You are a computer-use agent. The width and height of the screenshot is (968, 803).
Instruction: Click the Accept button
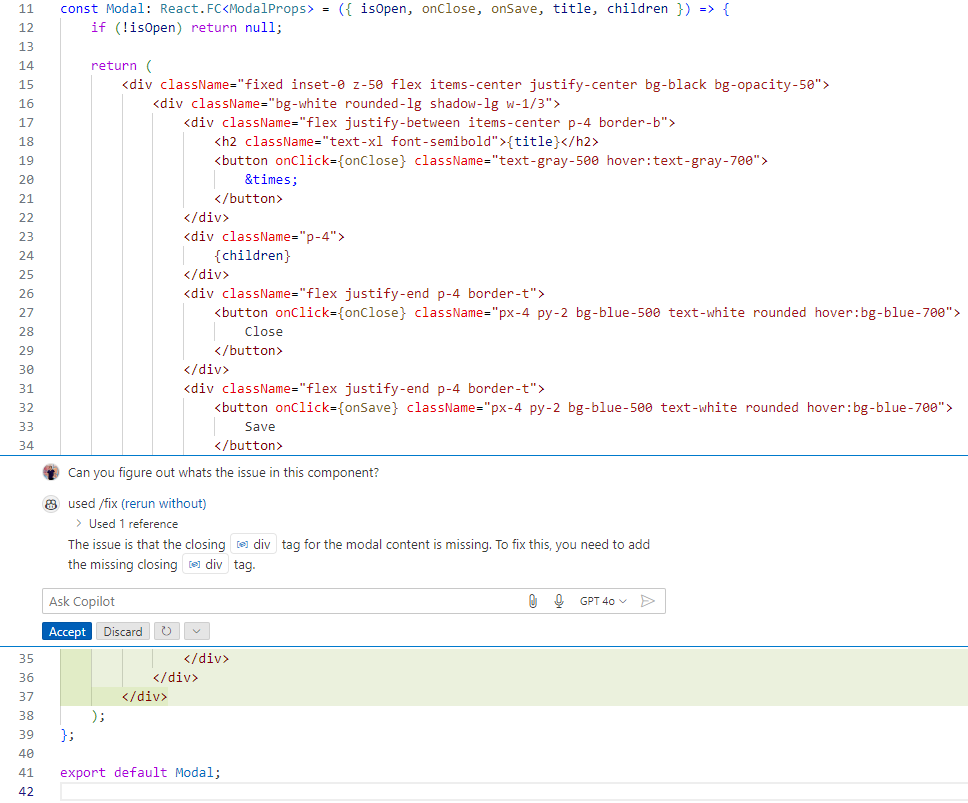[x=67, y=631]
